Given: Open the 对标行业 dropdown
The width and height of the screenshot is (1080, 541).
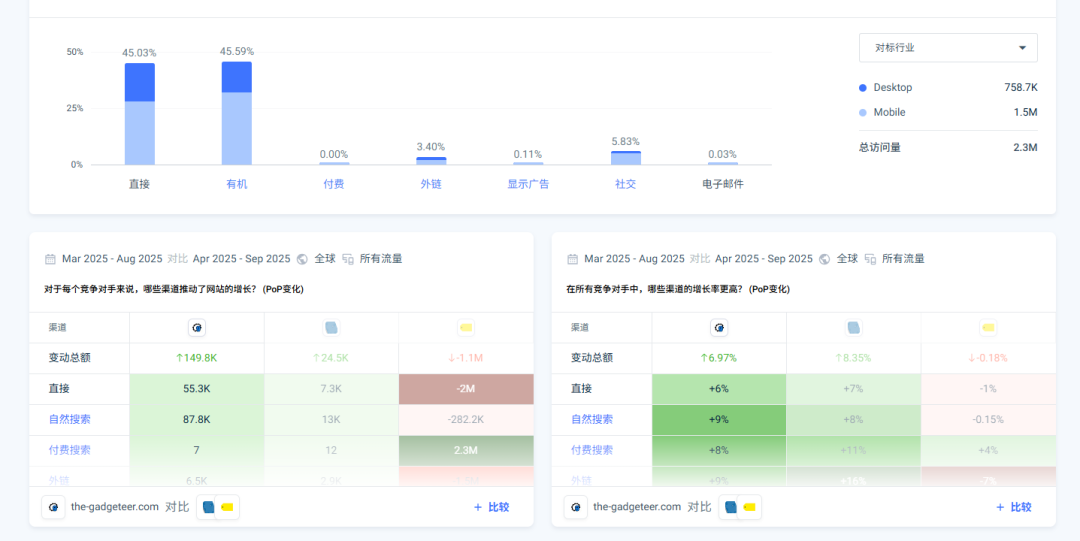Looking at the screenshot, I should tap(948, 48).
